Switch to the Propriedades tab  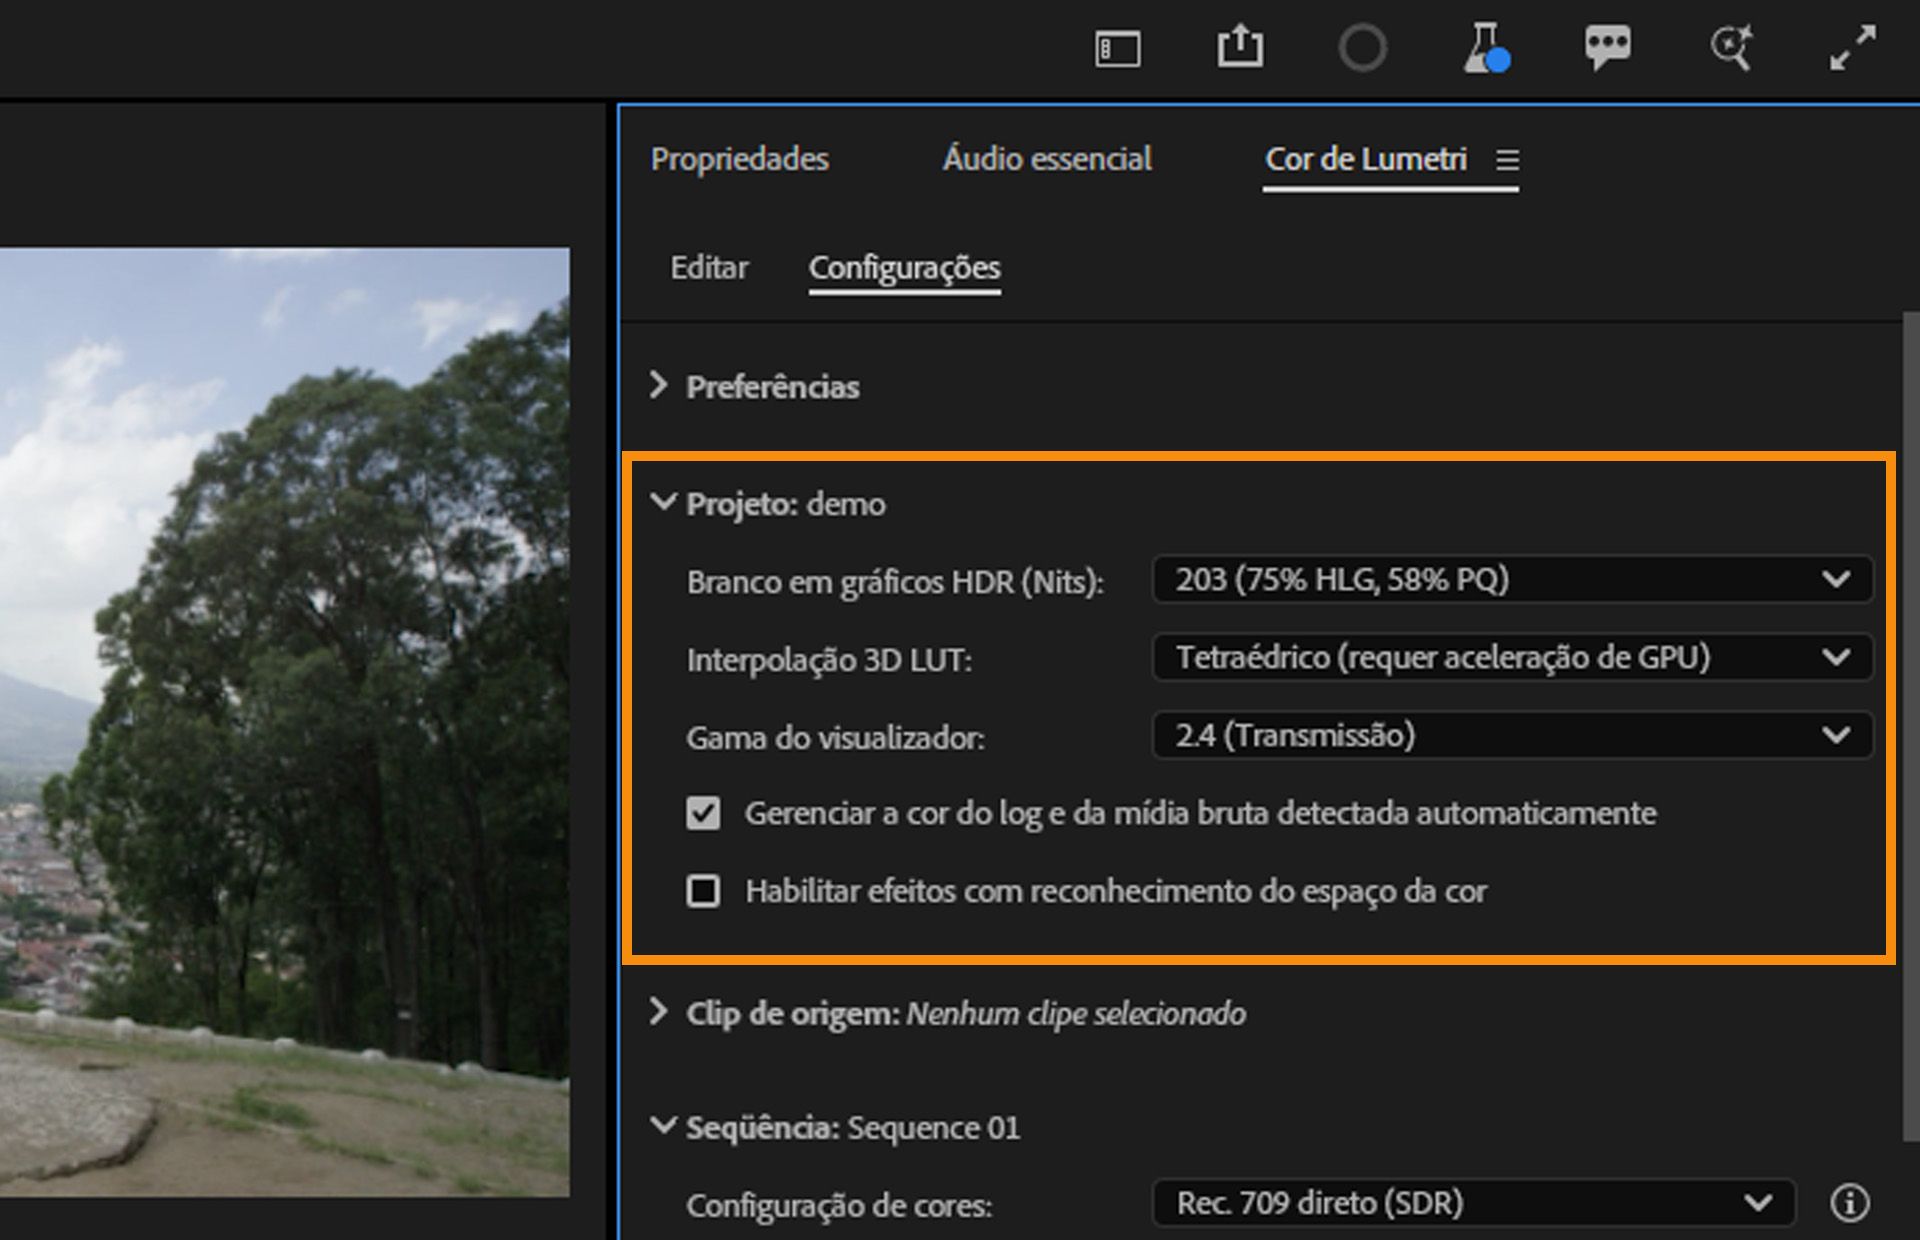pyautogui.click(x=740, y=159)
